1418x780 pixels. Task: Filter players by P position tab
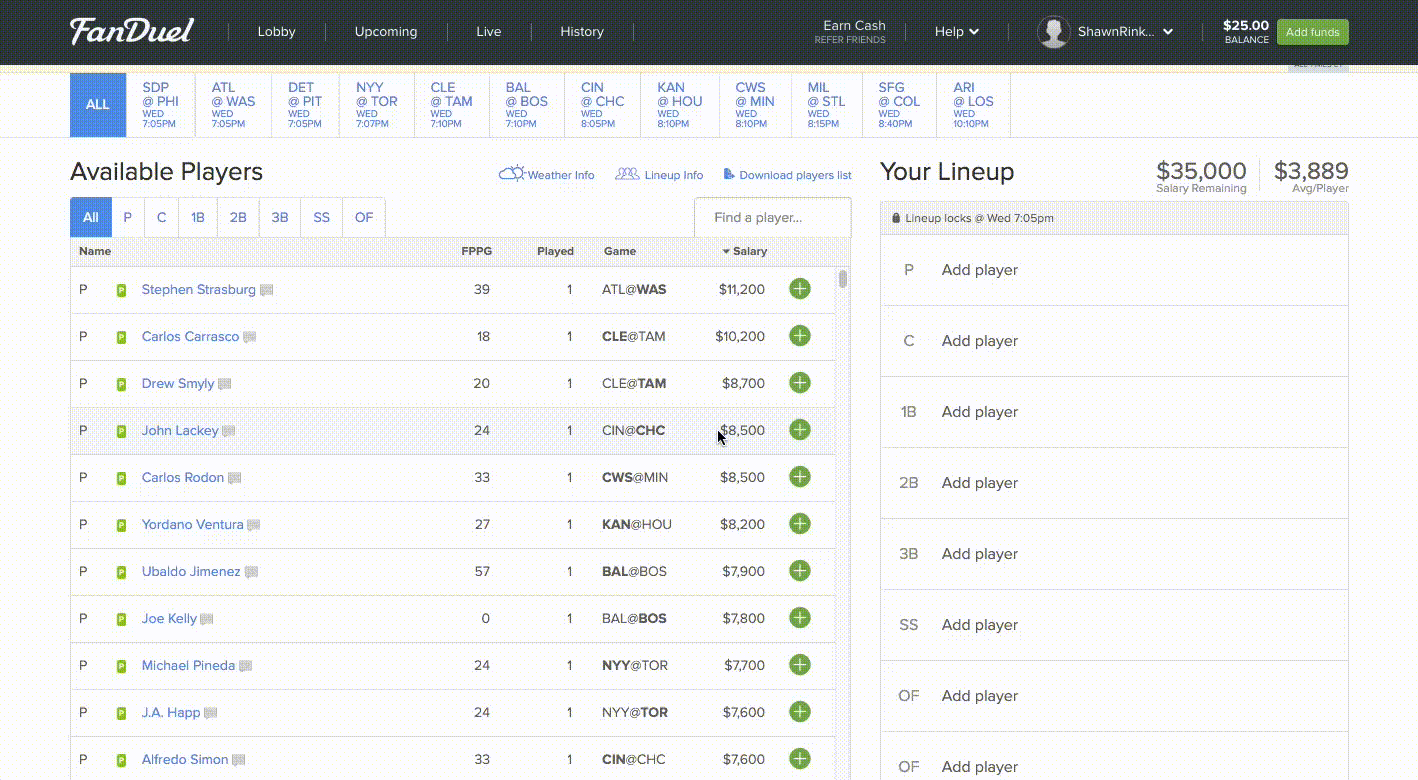point(128,217)
